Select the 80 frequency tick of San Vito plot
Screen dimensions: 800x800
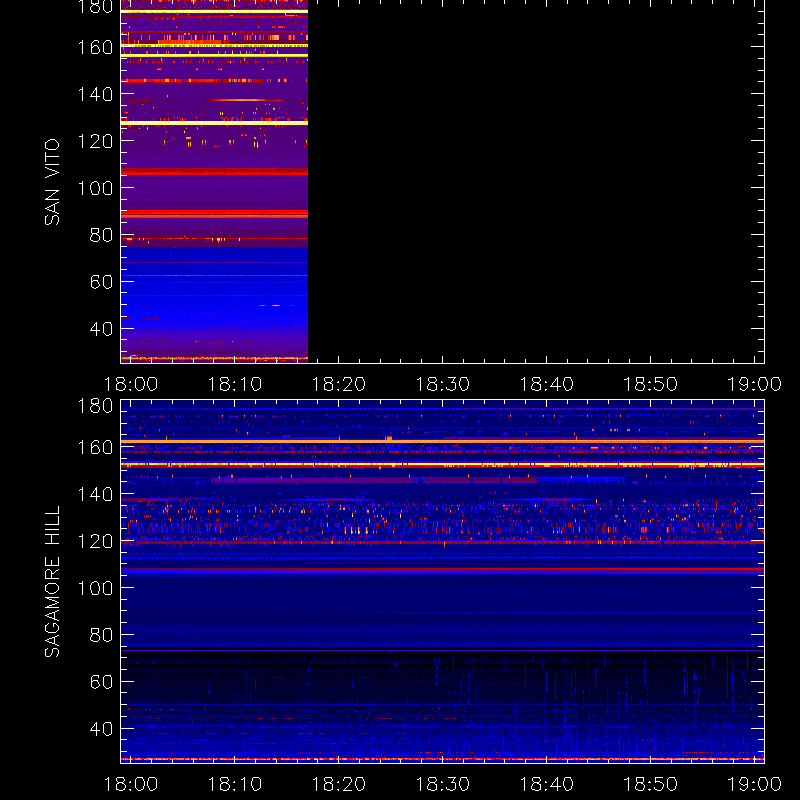pyautogui.click(x=101, y=235)
